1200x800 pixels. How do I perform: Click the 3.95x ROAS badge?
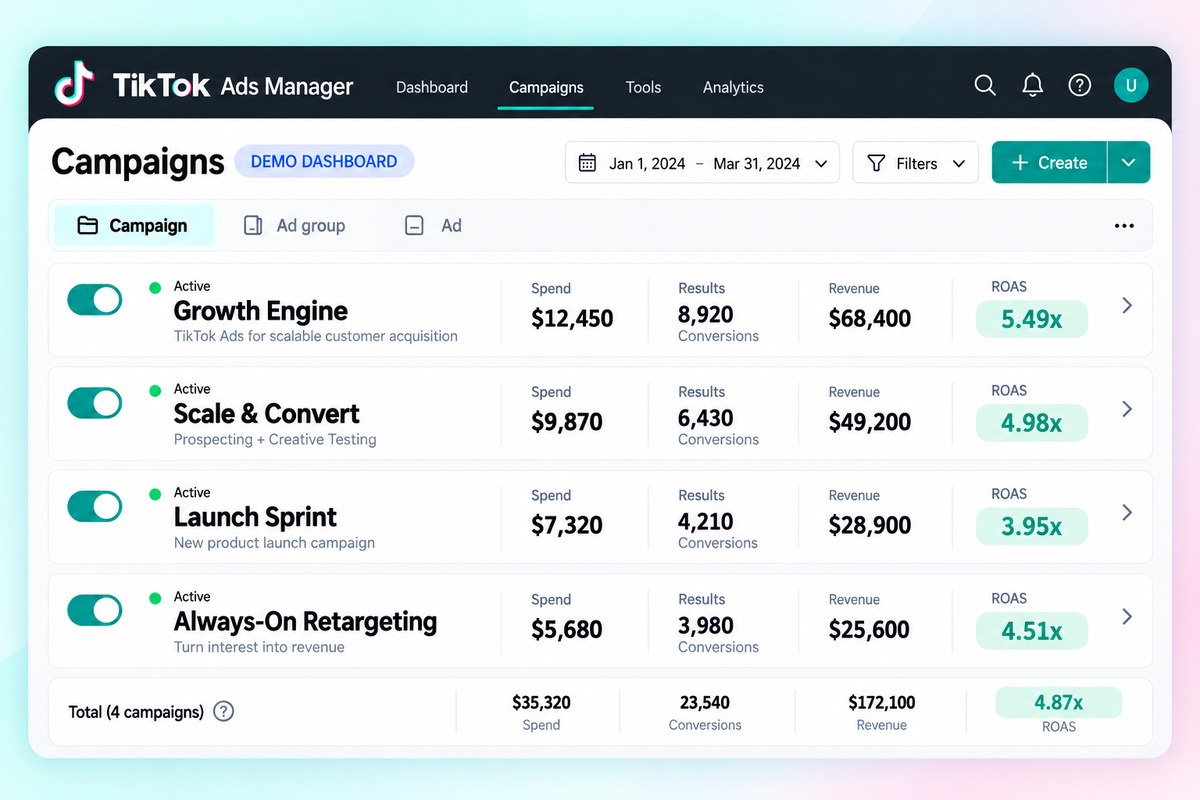pyautogui.click(x=1032, y=526)
